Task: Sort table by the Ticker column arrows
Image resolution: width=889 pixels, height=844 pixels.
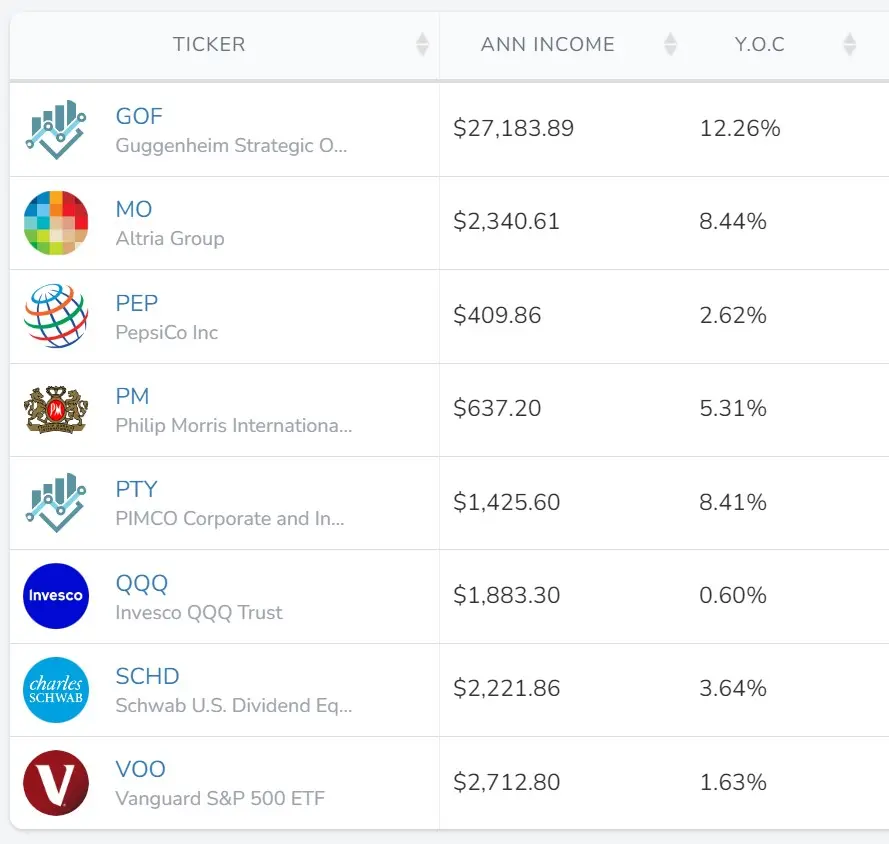Action: point(422,44)
